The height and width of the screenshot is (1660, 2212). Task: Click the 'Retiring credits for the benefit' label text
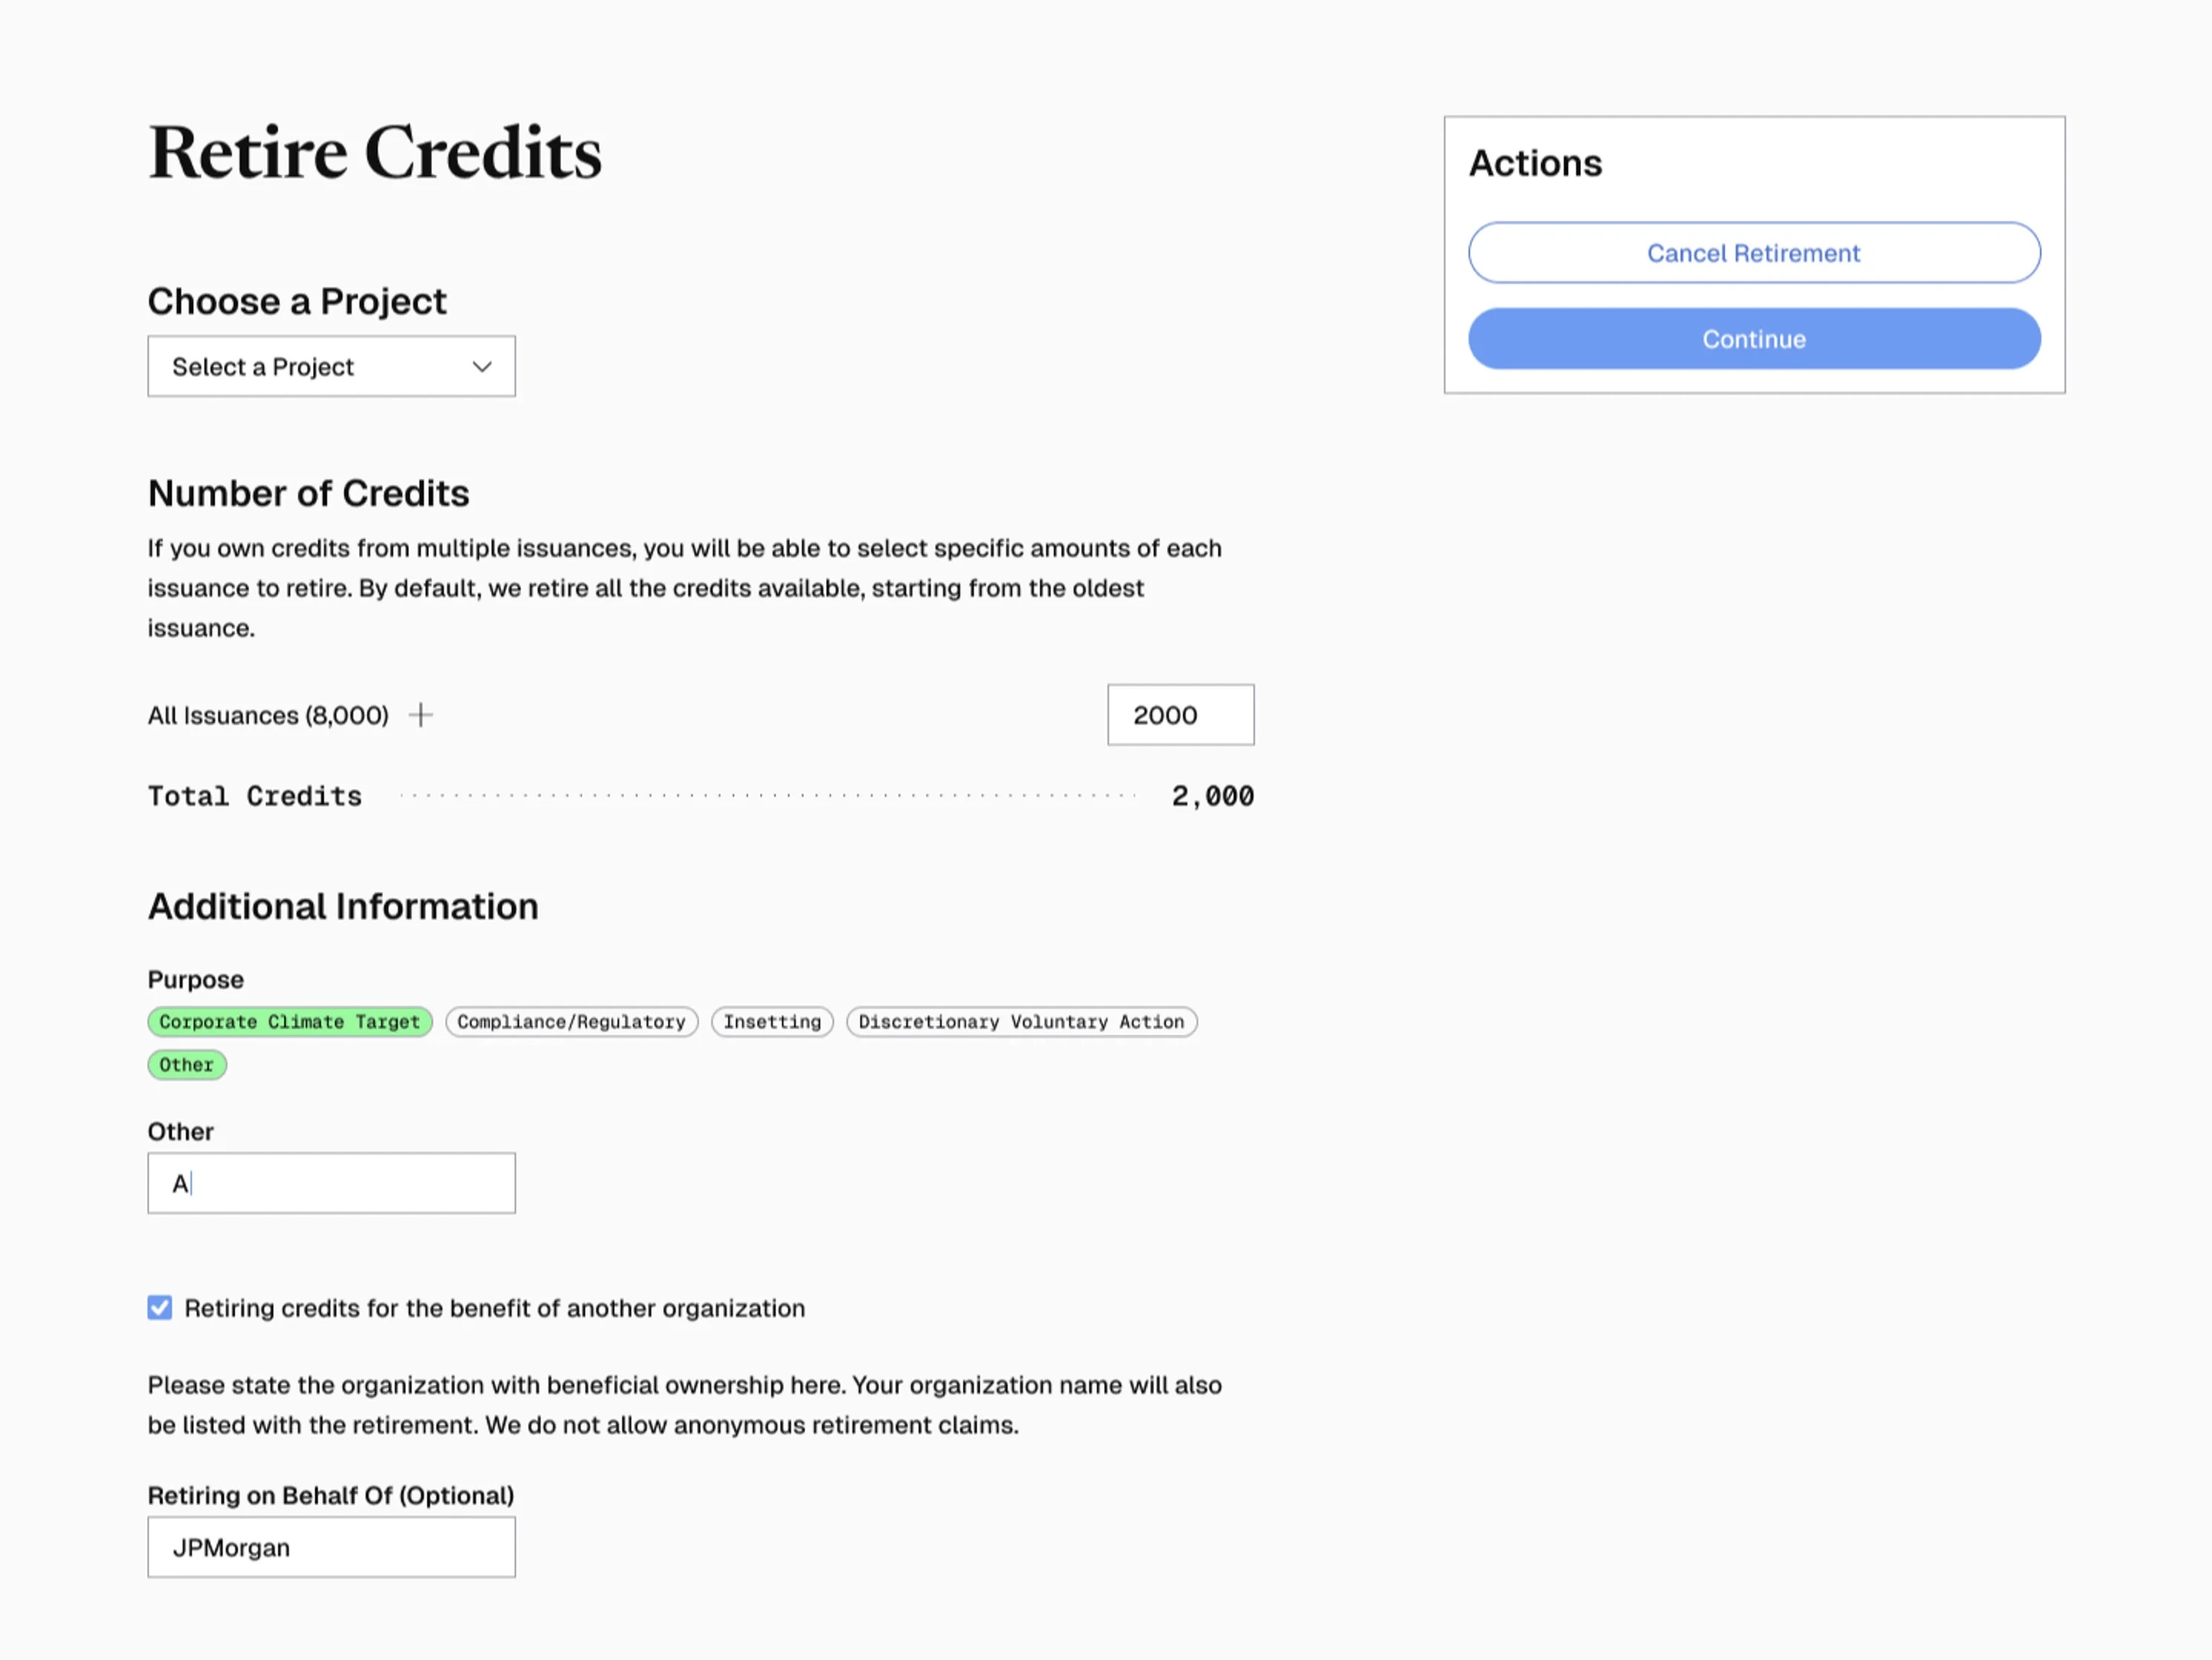click(494, 1308)
